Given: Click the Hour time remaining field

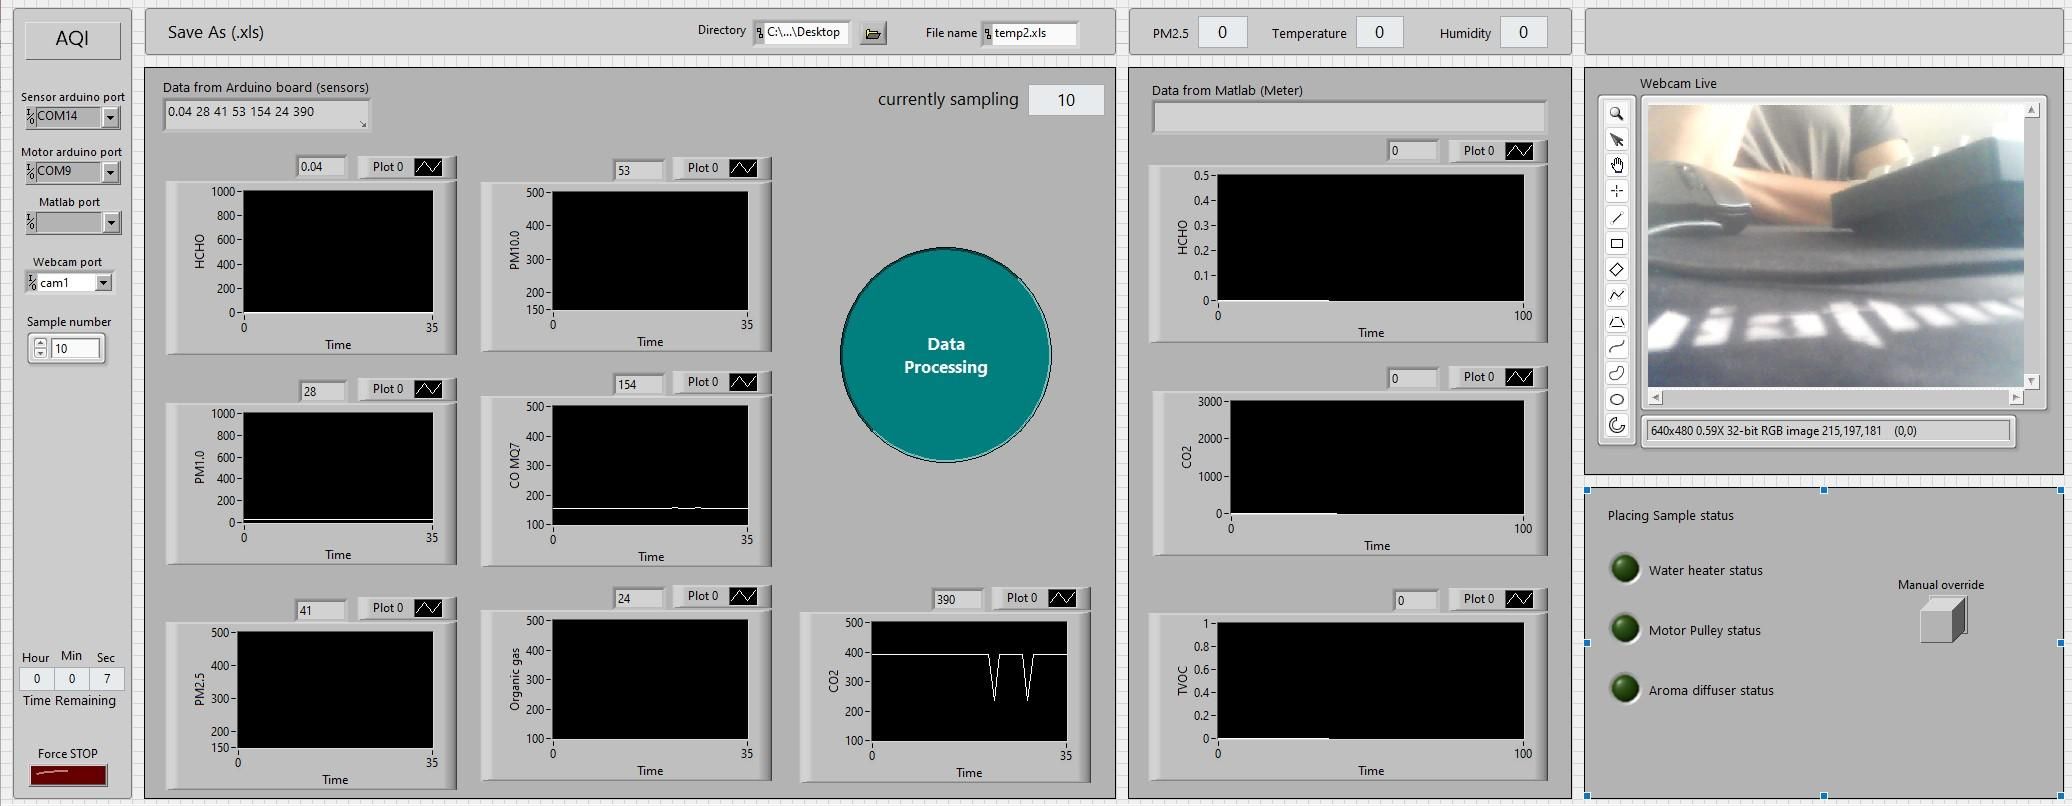Looking at the screenshot, I should pos(37,679).
